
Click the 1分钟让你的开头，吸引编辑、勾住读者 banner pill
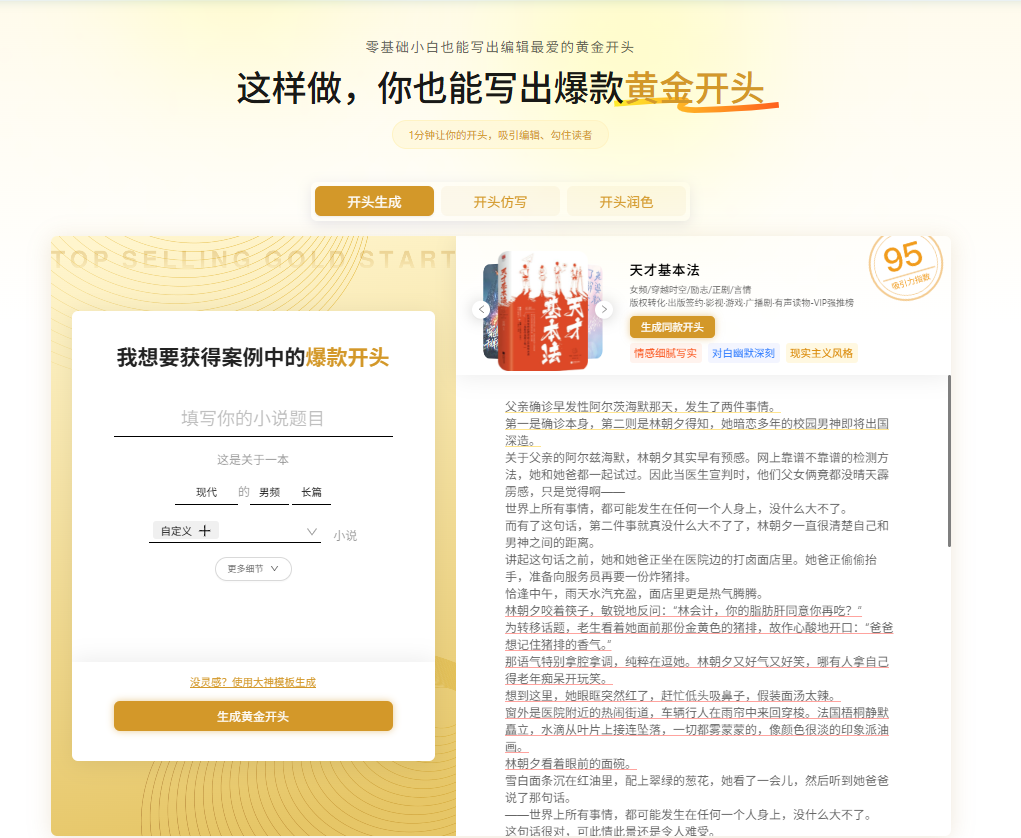pos(500,135)
